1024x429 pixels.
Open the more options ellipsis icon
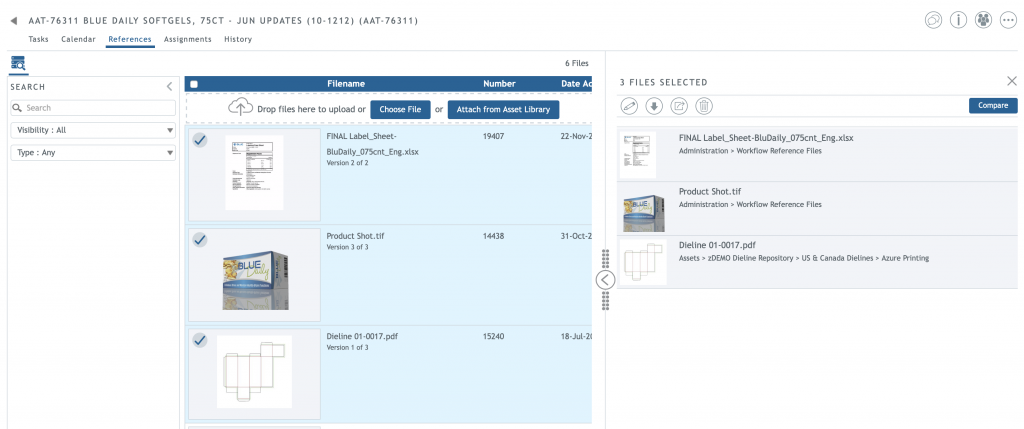point(1008,20)
